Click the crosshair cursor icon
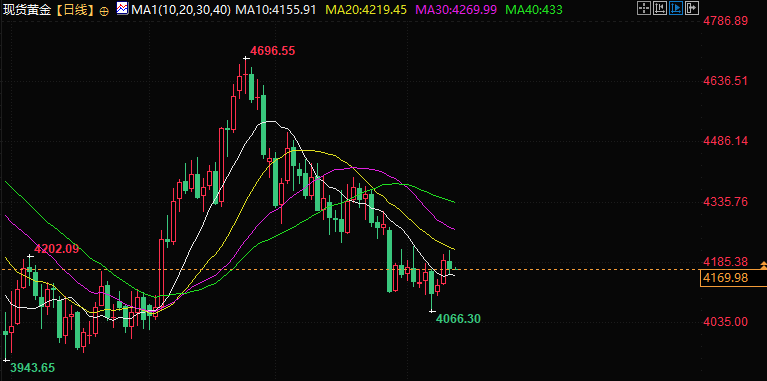Viewport: 767px width, 381px height. pyautogui.click(x=644, y=8)
